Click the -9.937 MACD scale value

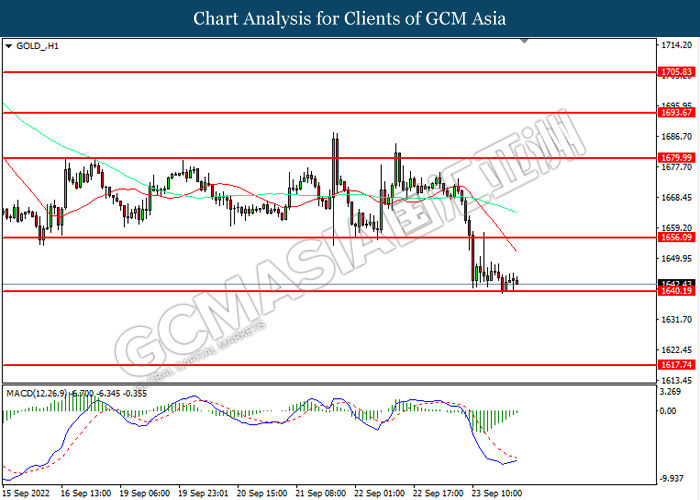(671, 479)
